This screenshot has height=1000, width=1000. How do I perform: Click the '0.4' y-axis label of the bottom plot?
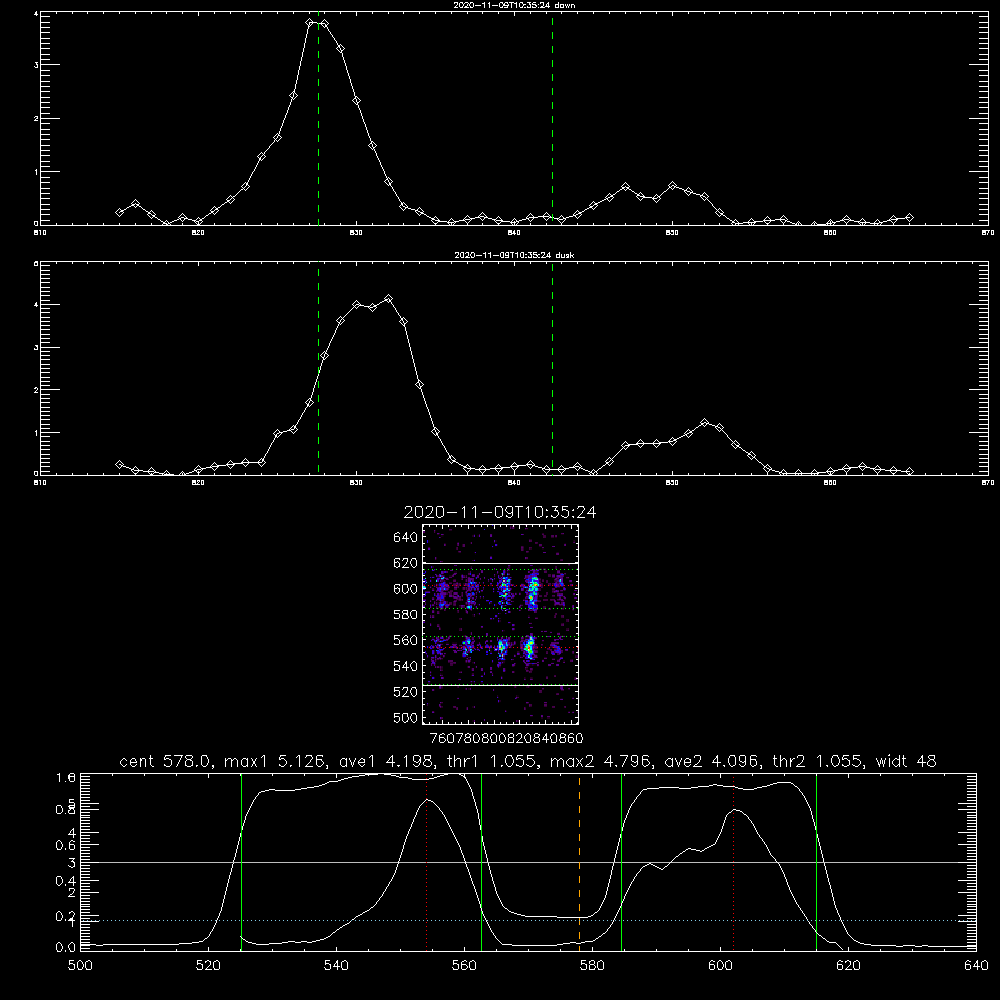click(x=66, y=881)
